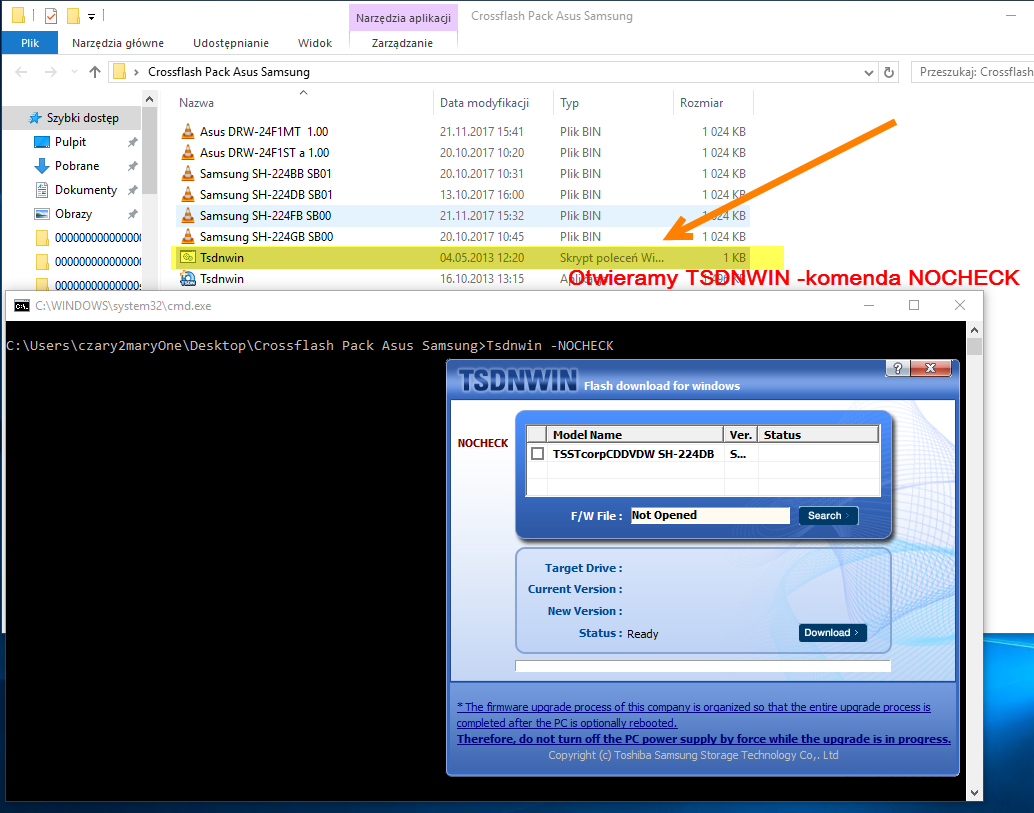Tick the TSSTcorpCDDVDW SH-224DB checkbox

coord(537,454)
